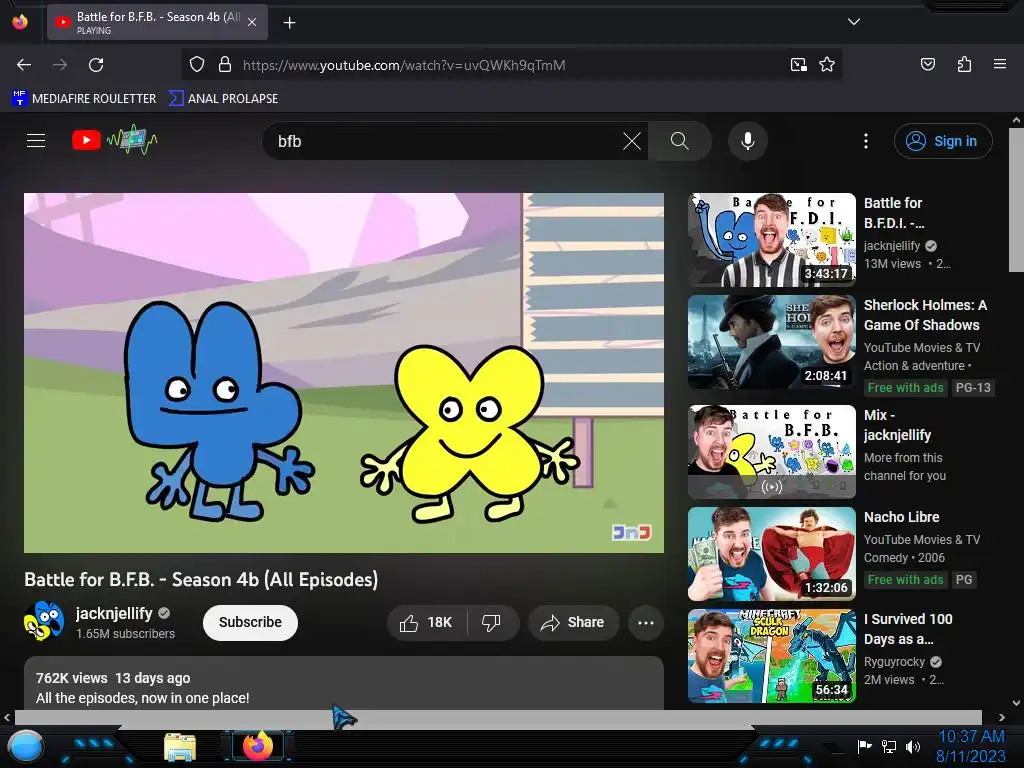Search with your voice microphone
Screen dimensions: 1024x768
tap(748, 141)
